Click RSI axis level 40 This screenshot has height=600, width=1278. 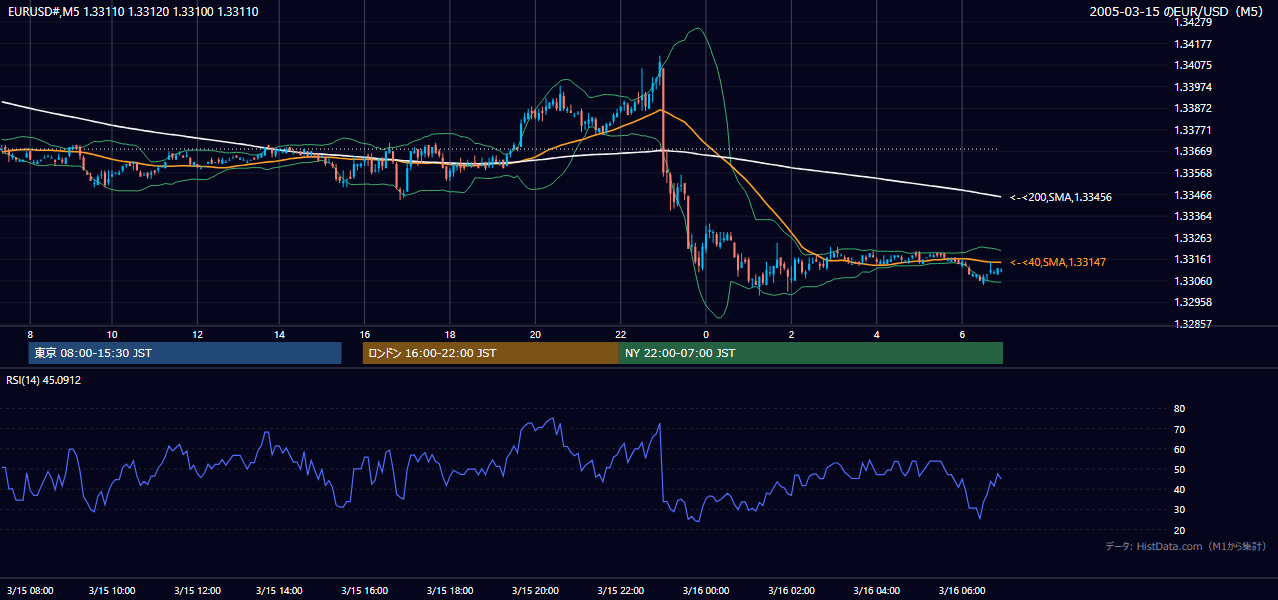(x=1179, y=489)
